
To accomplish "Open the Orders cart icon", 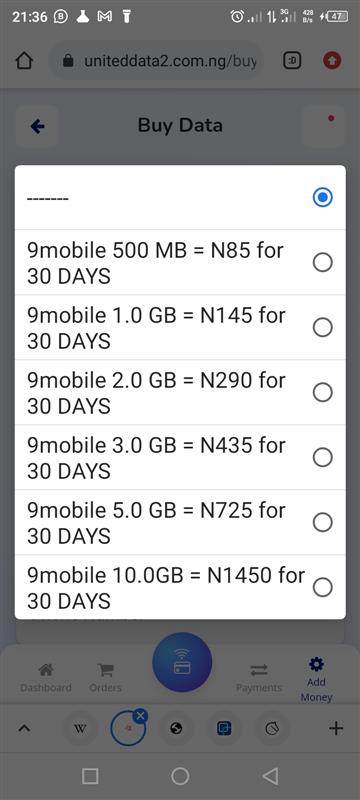I will pyautogui.click(x=106, y=669).
